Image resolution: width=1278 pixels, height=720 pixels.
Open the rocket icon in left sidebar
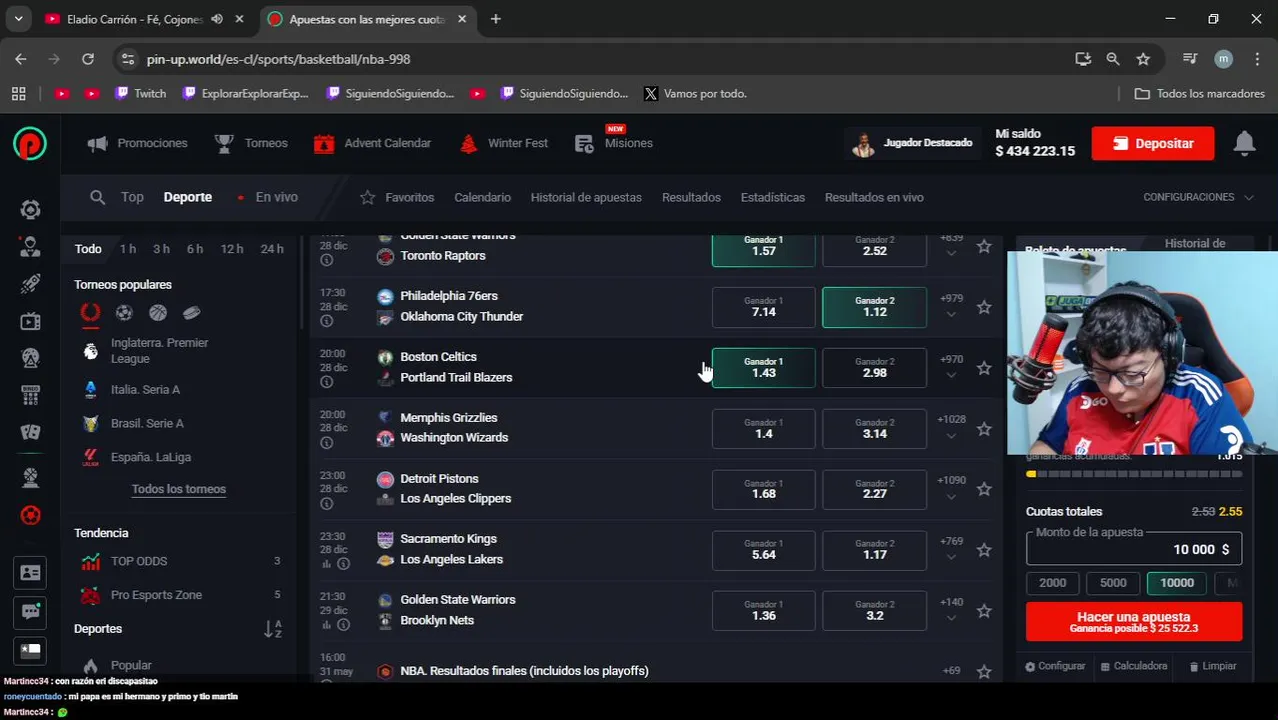(30, 284)
